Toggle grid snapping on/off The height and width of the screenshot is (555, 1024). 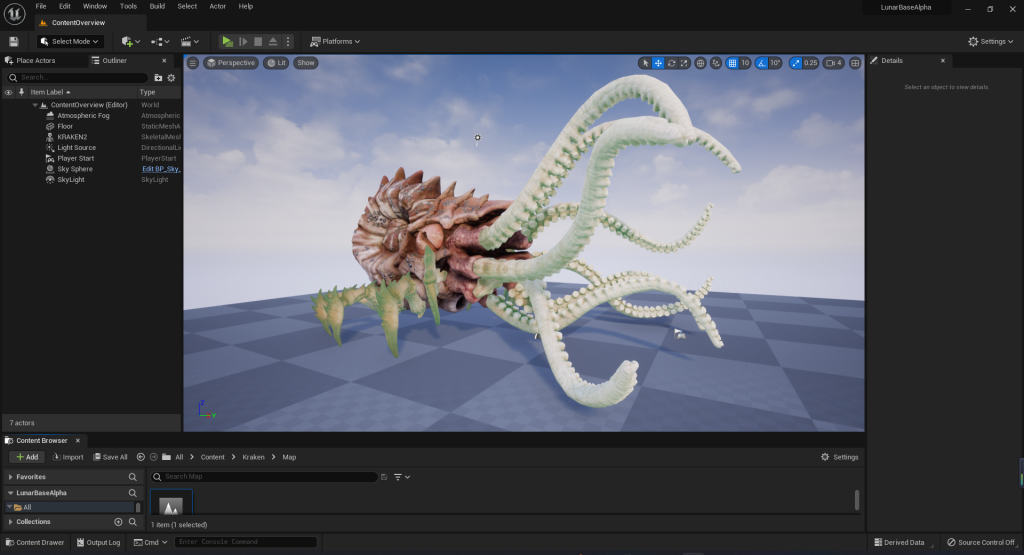(x=732, y=63)
